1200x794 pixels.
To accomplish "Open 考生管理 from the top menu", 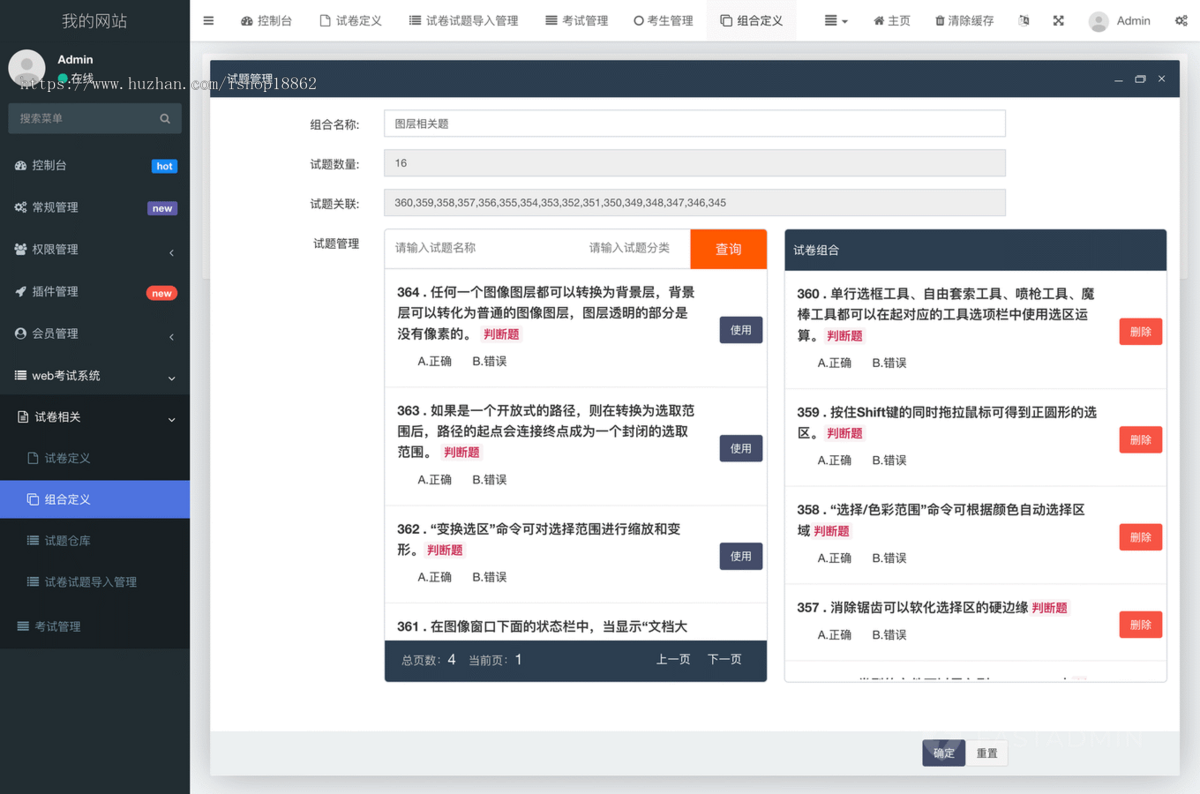I will click(x=663, y=20).
